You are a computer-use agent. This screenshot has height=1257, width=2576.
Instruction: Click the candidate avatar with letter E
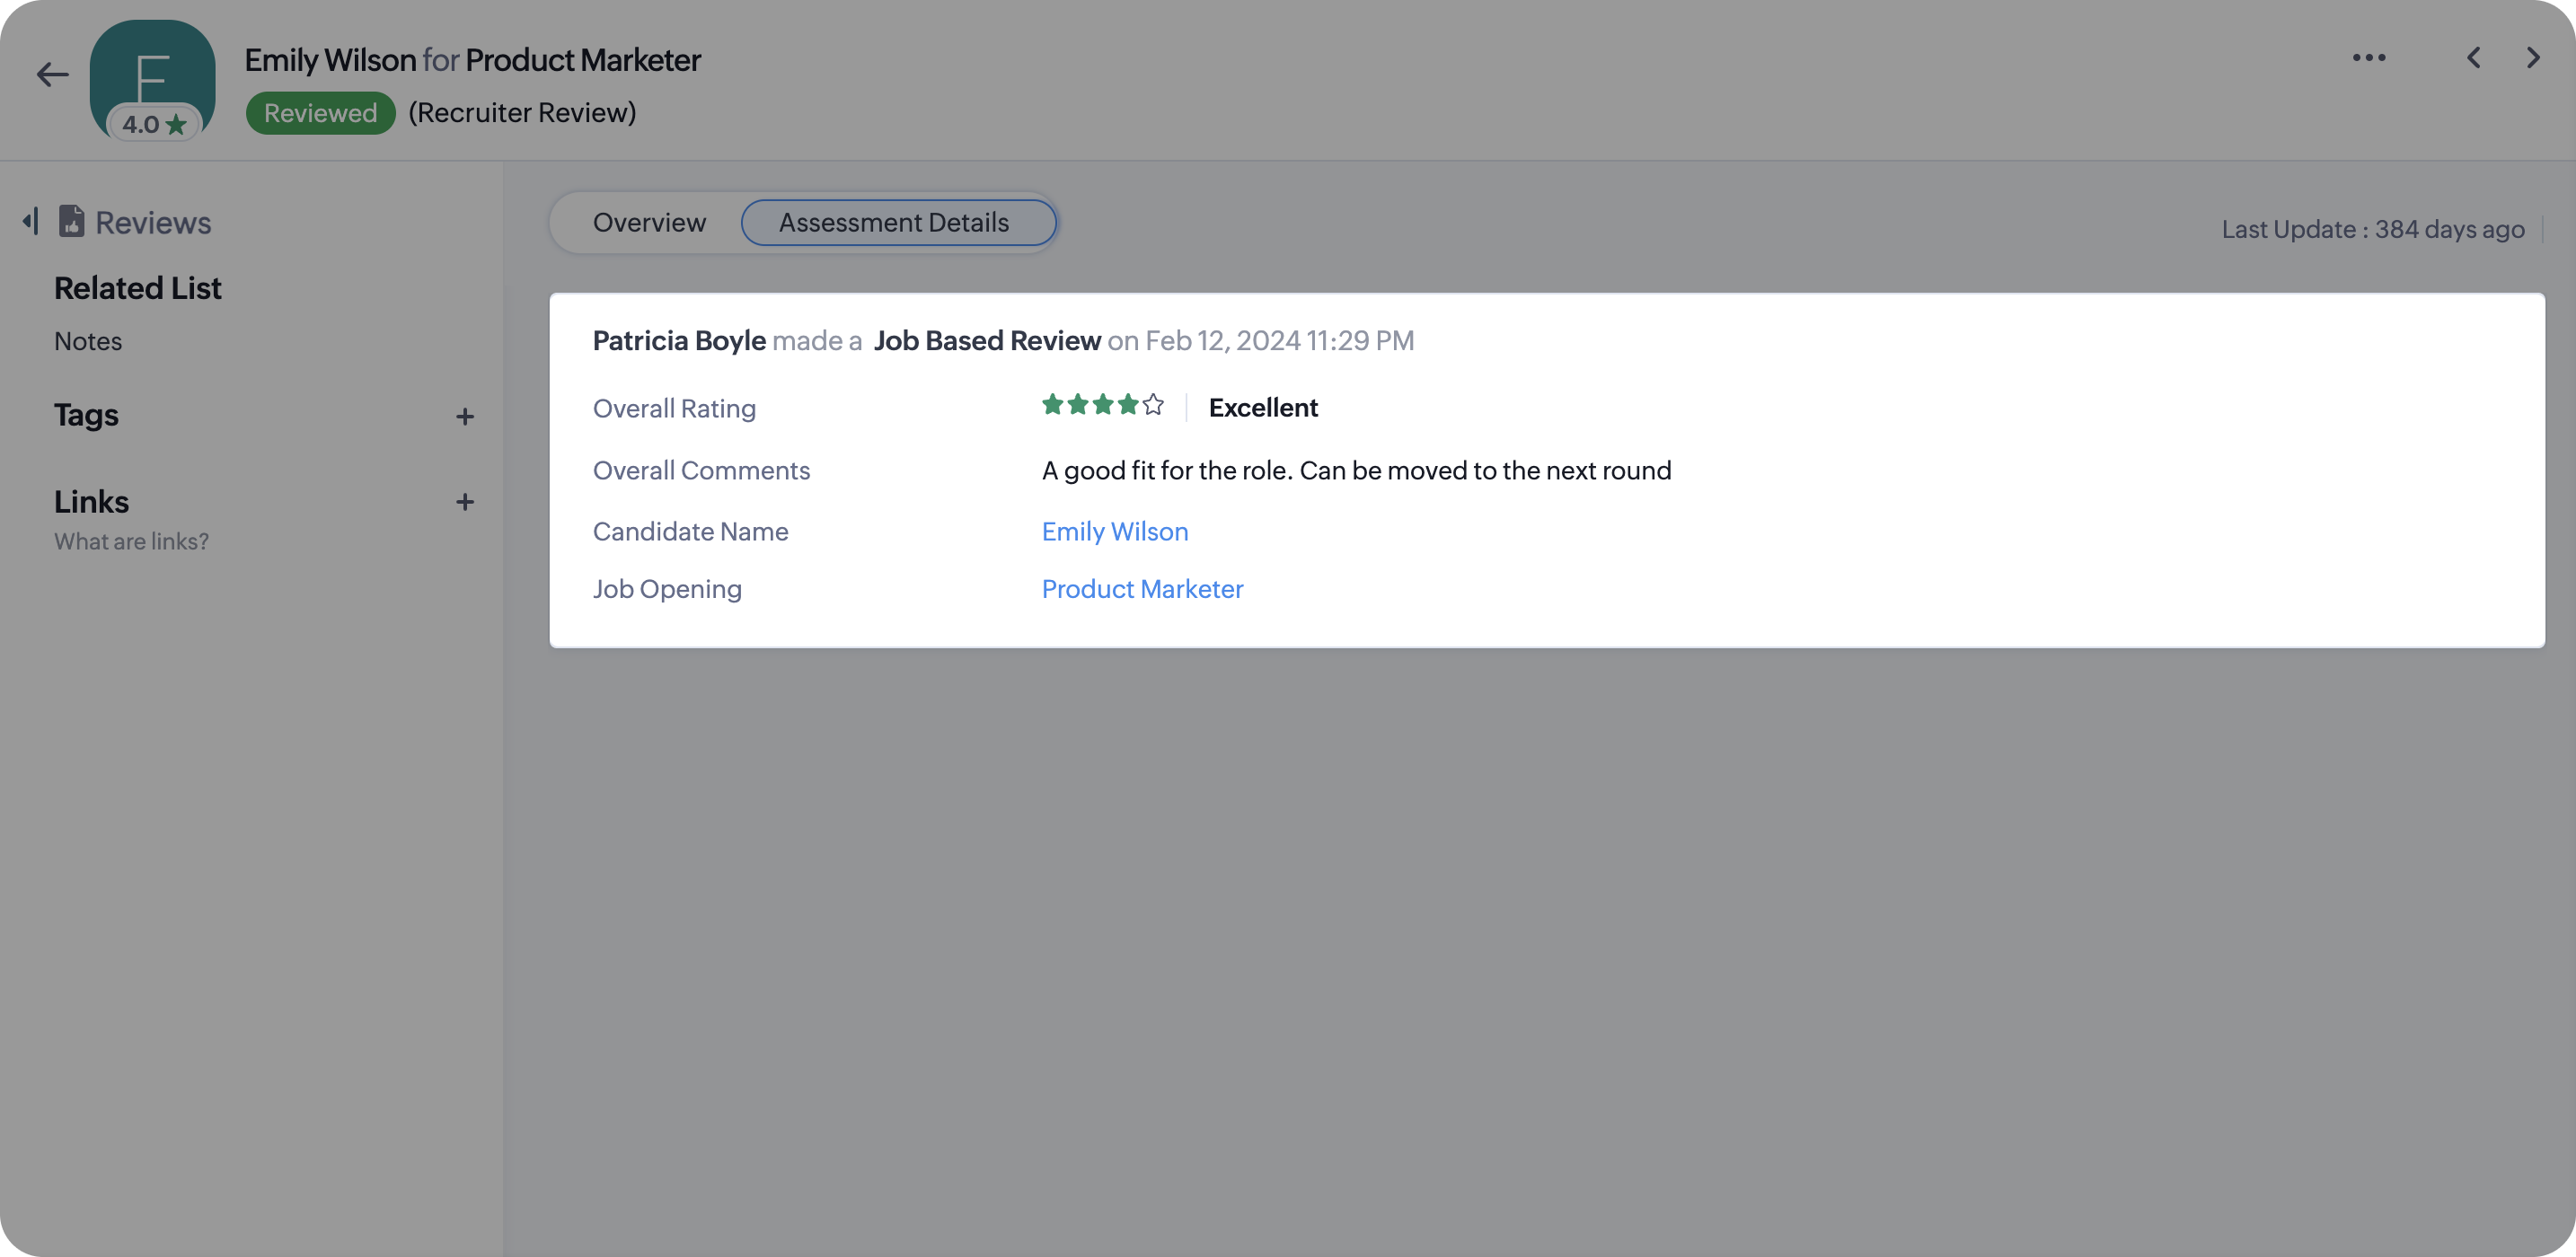pyautogui.click(x=152, y=66)
